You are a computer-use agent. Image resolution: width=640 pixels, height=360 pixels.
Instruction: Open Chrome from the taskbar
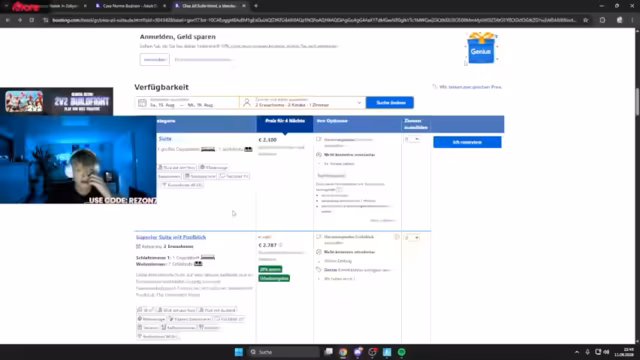[x=343, y=352]
